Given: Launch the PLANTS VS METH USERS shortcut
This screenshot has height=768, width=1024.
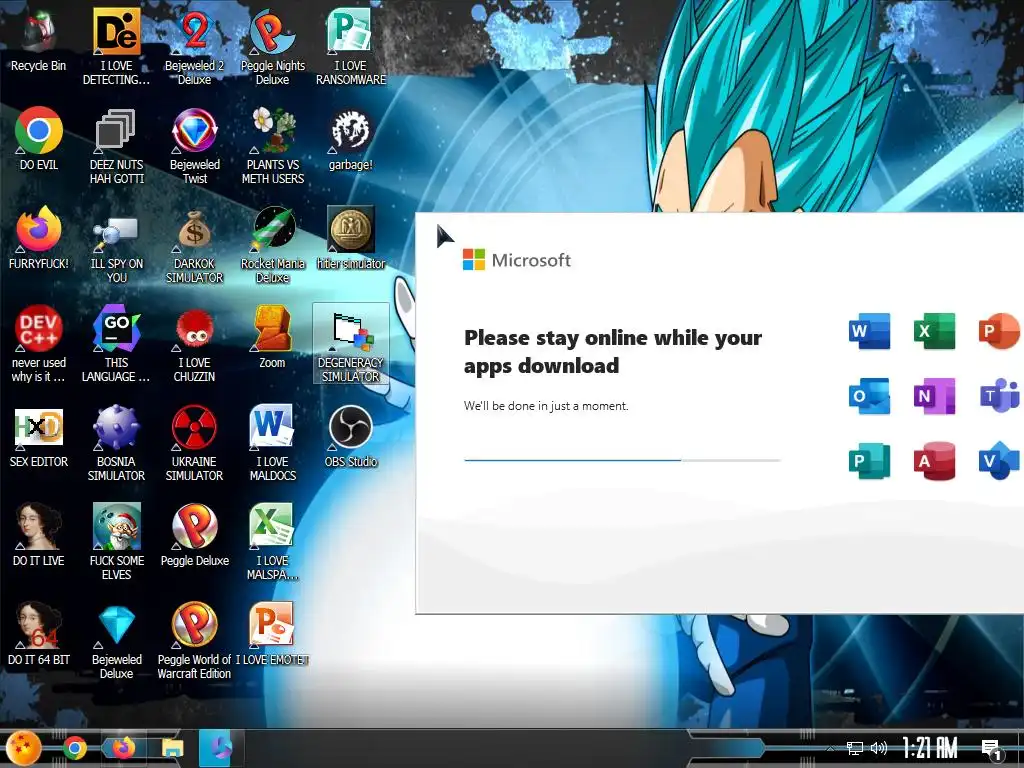Looking at the screenshot, I should click(272, 145).
